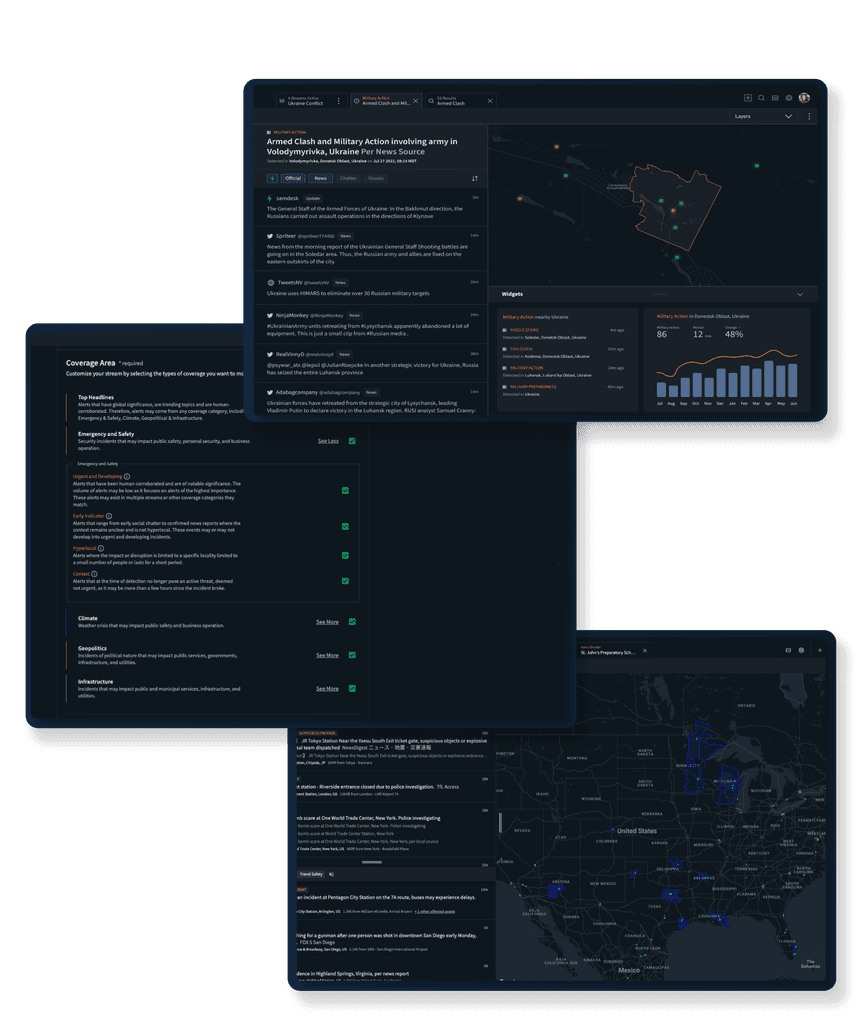
Task: Toggle the Context category checkbox
Action: tap(344, 581)
